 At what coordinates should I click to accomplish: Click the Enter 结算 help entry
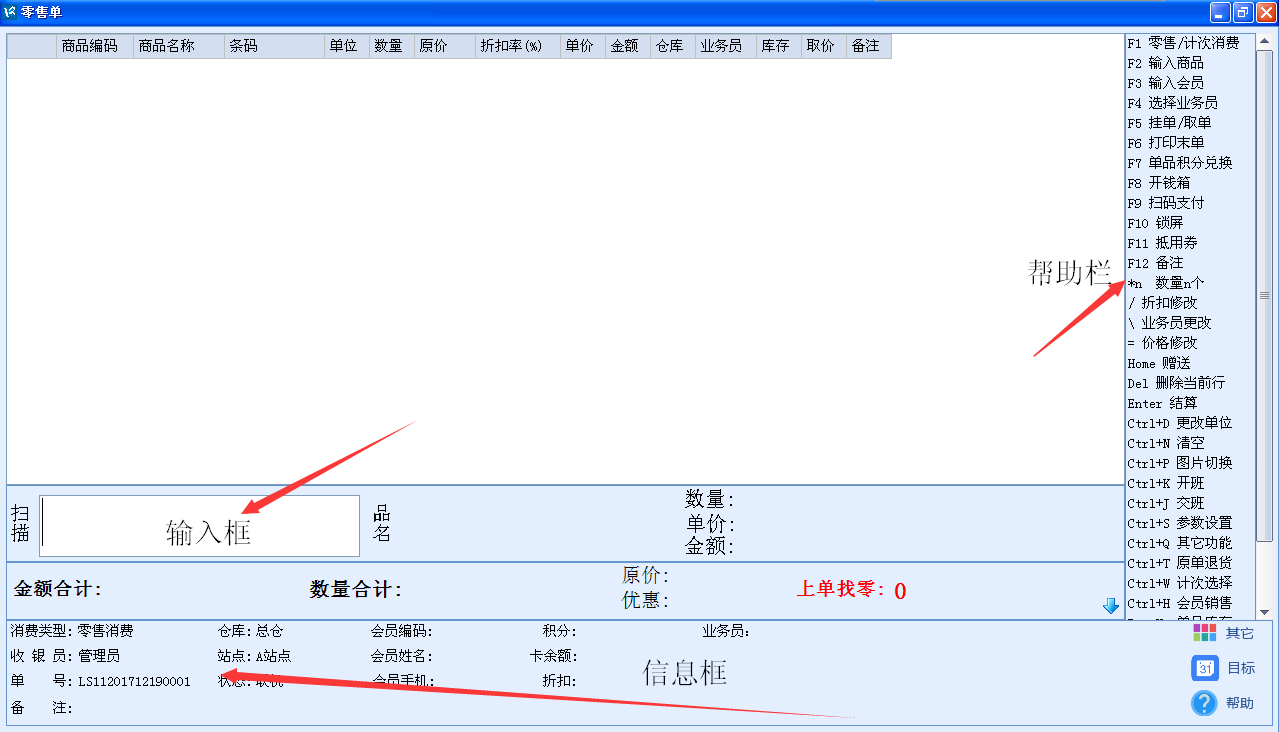(1162, 403)
